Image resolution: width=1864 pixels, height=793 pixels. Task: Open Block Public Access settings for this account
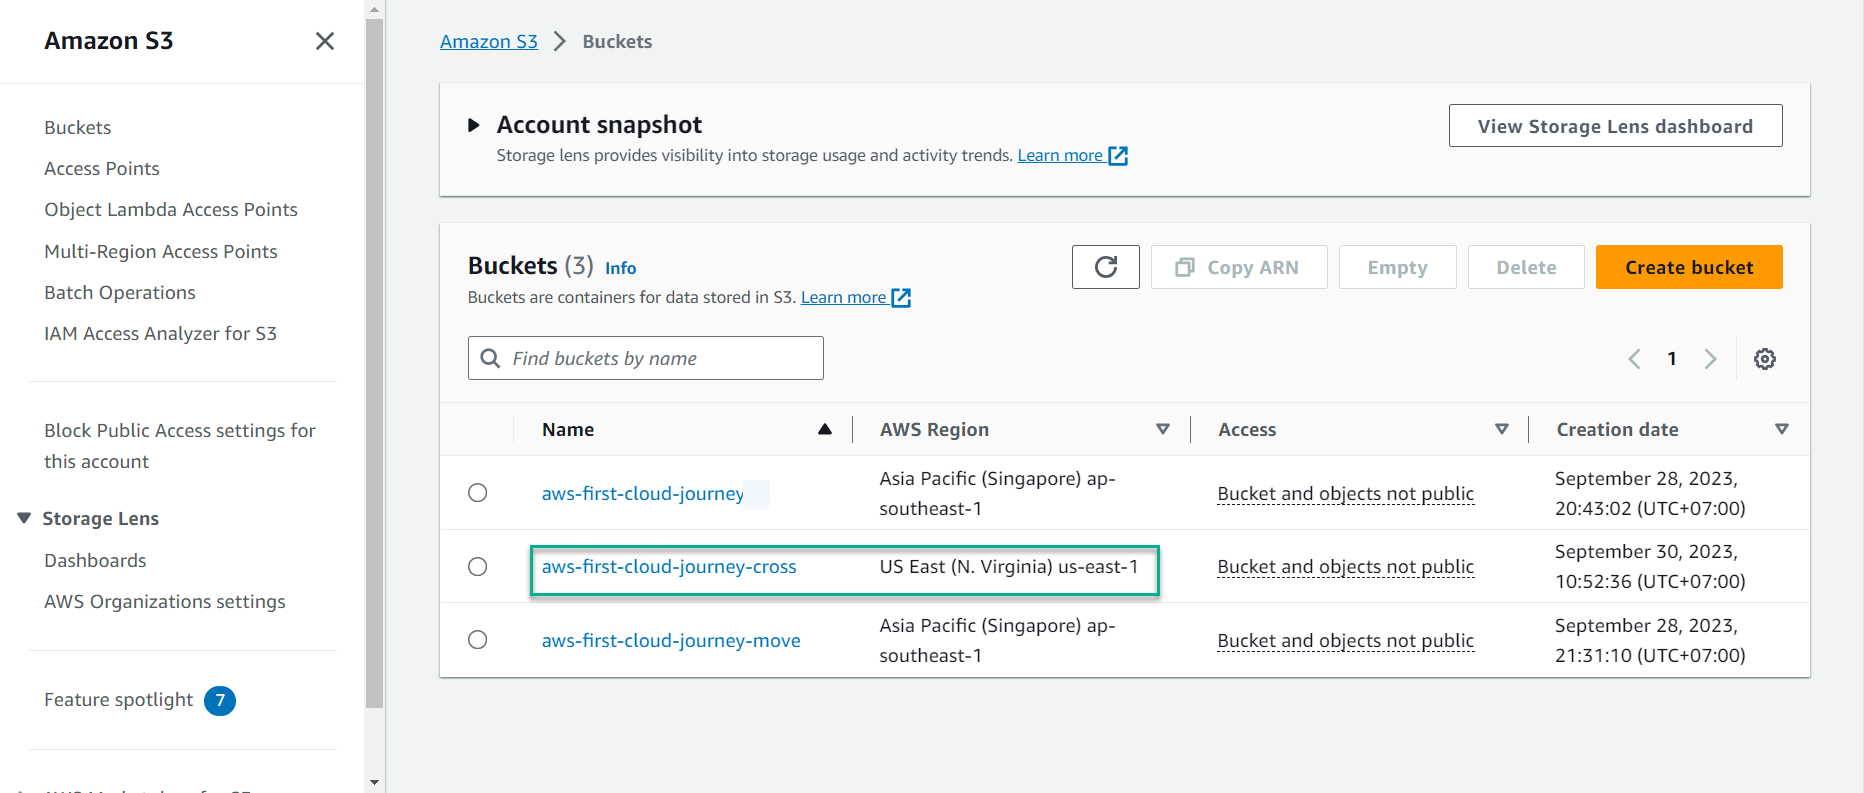[x=180, y=446]
